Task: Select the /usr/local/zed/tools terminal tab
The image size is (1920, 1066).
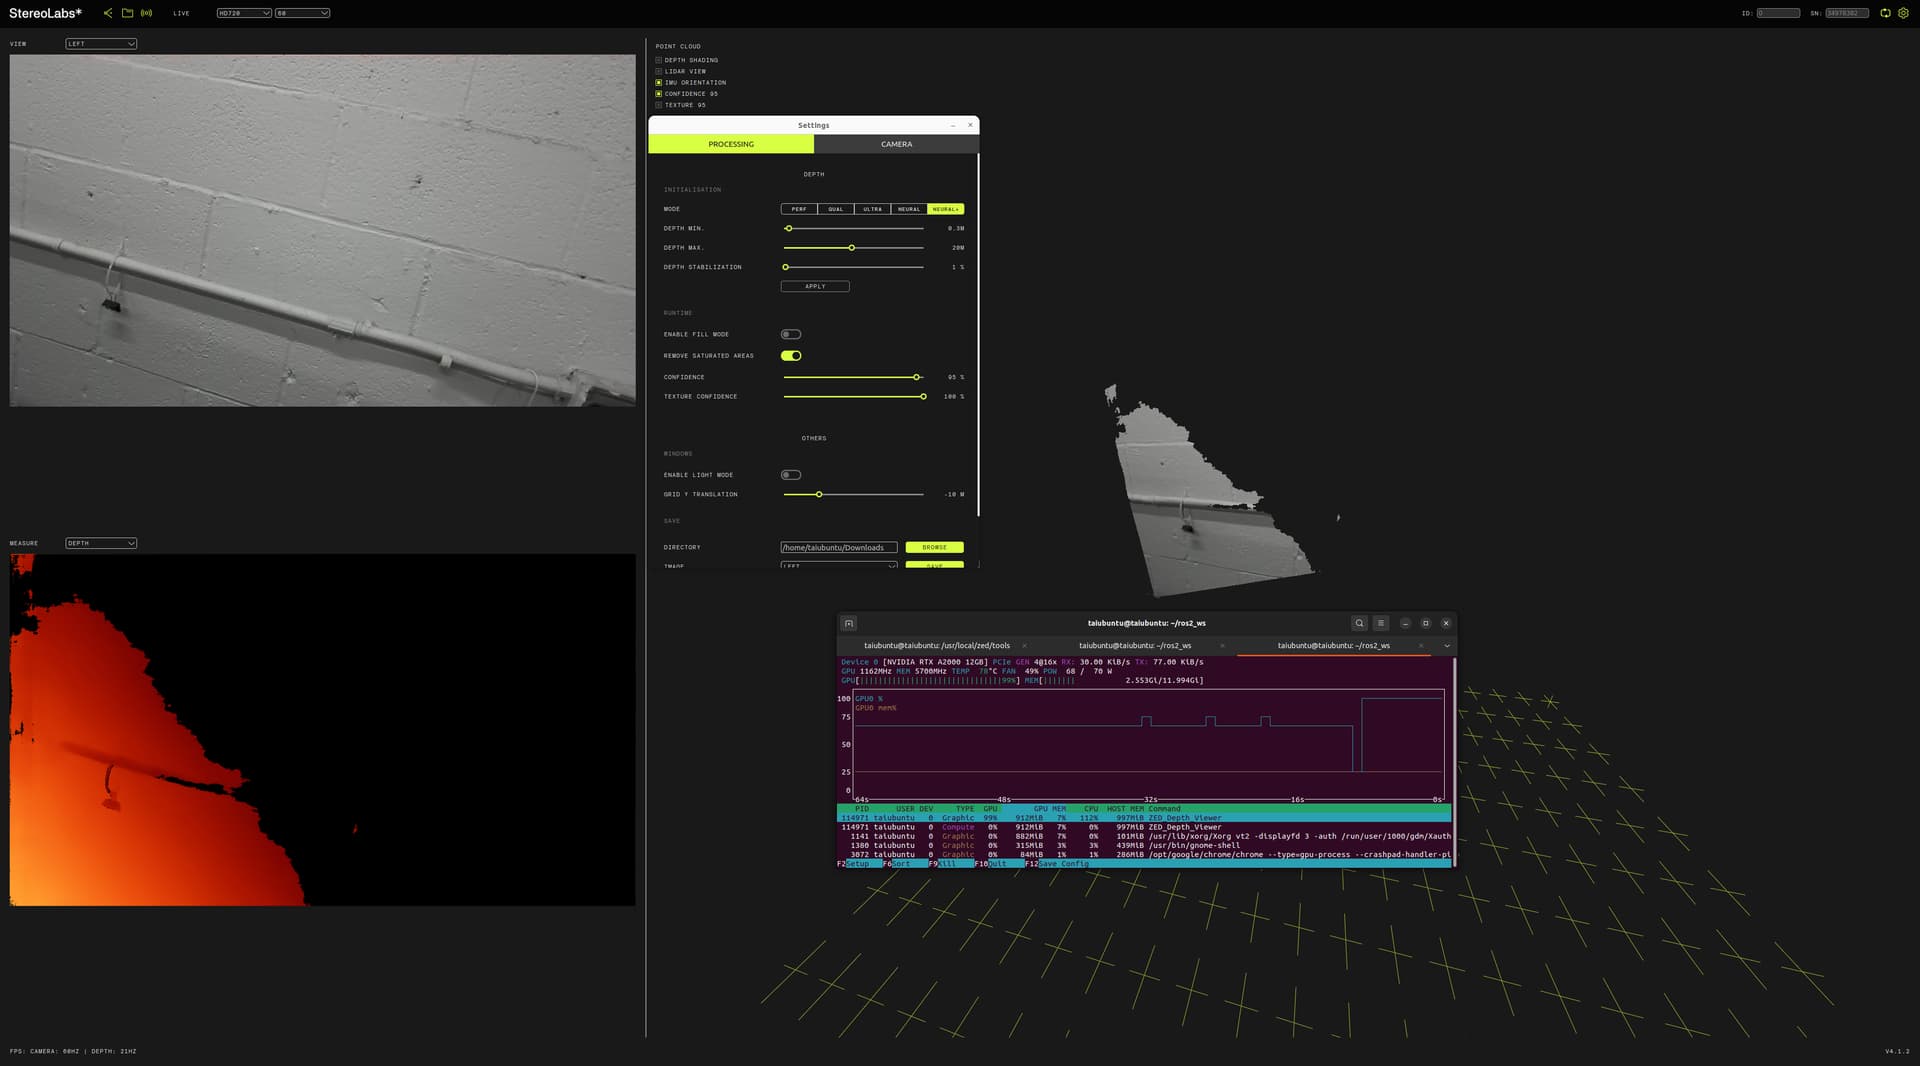Action: click(937, 646)
